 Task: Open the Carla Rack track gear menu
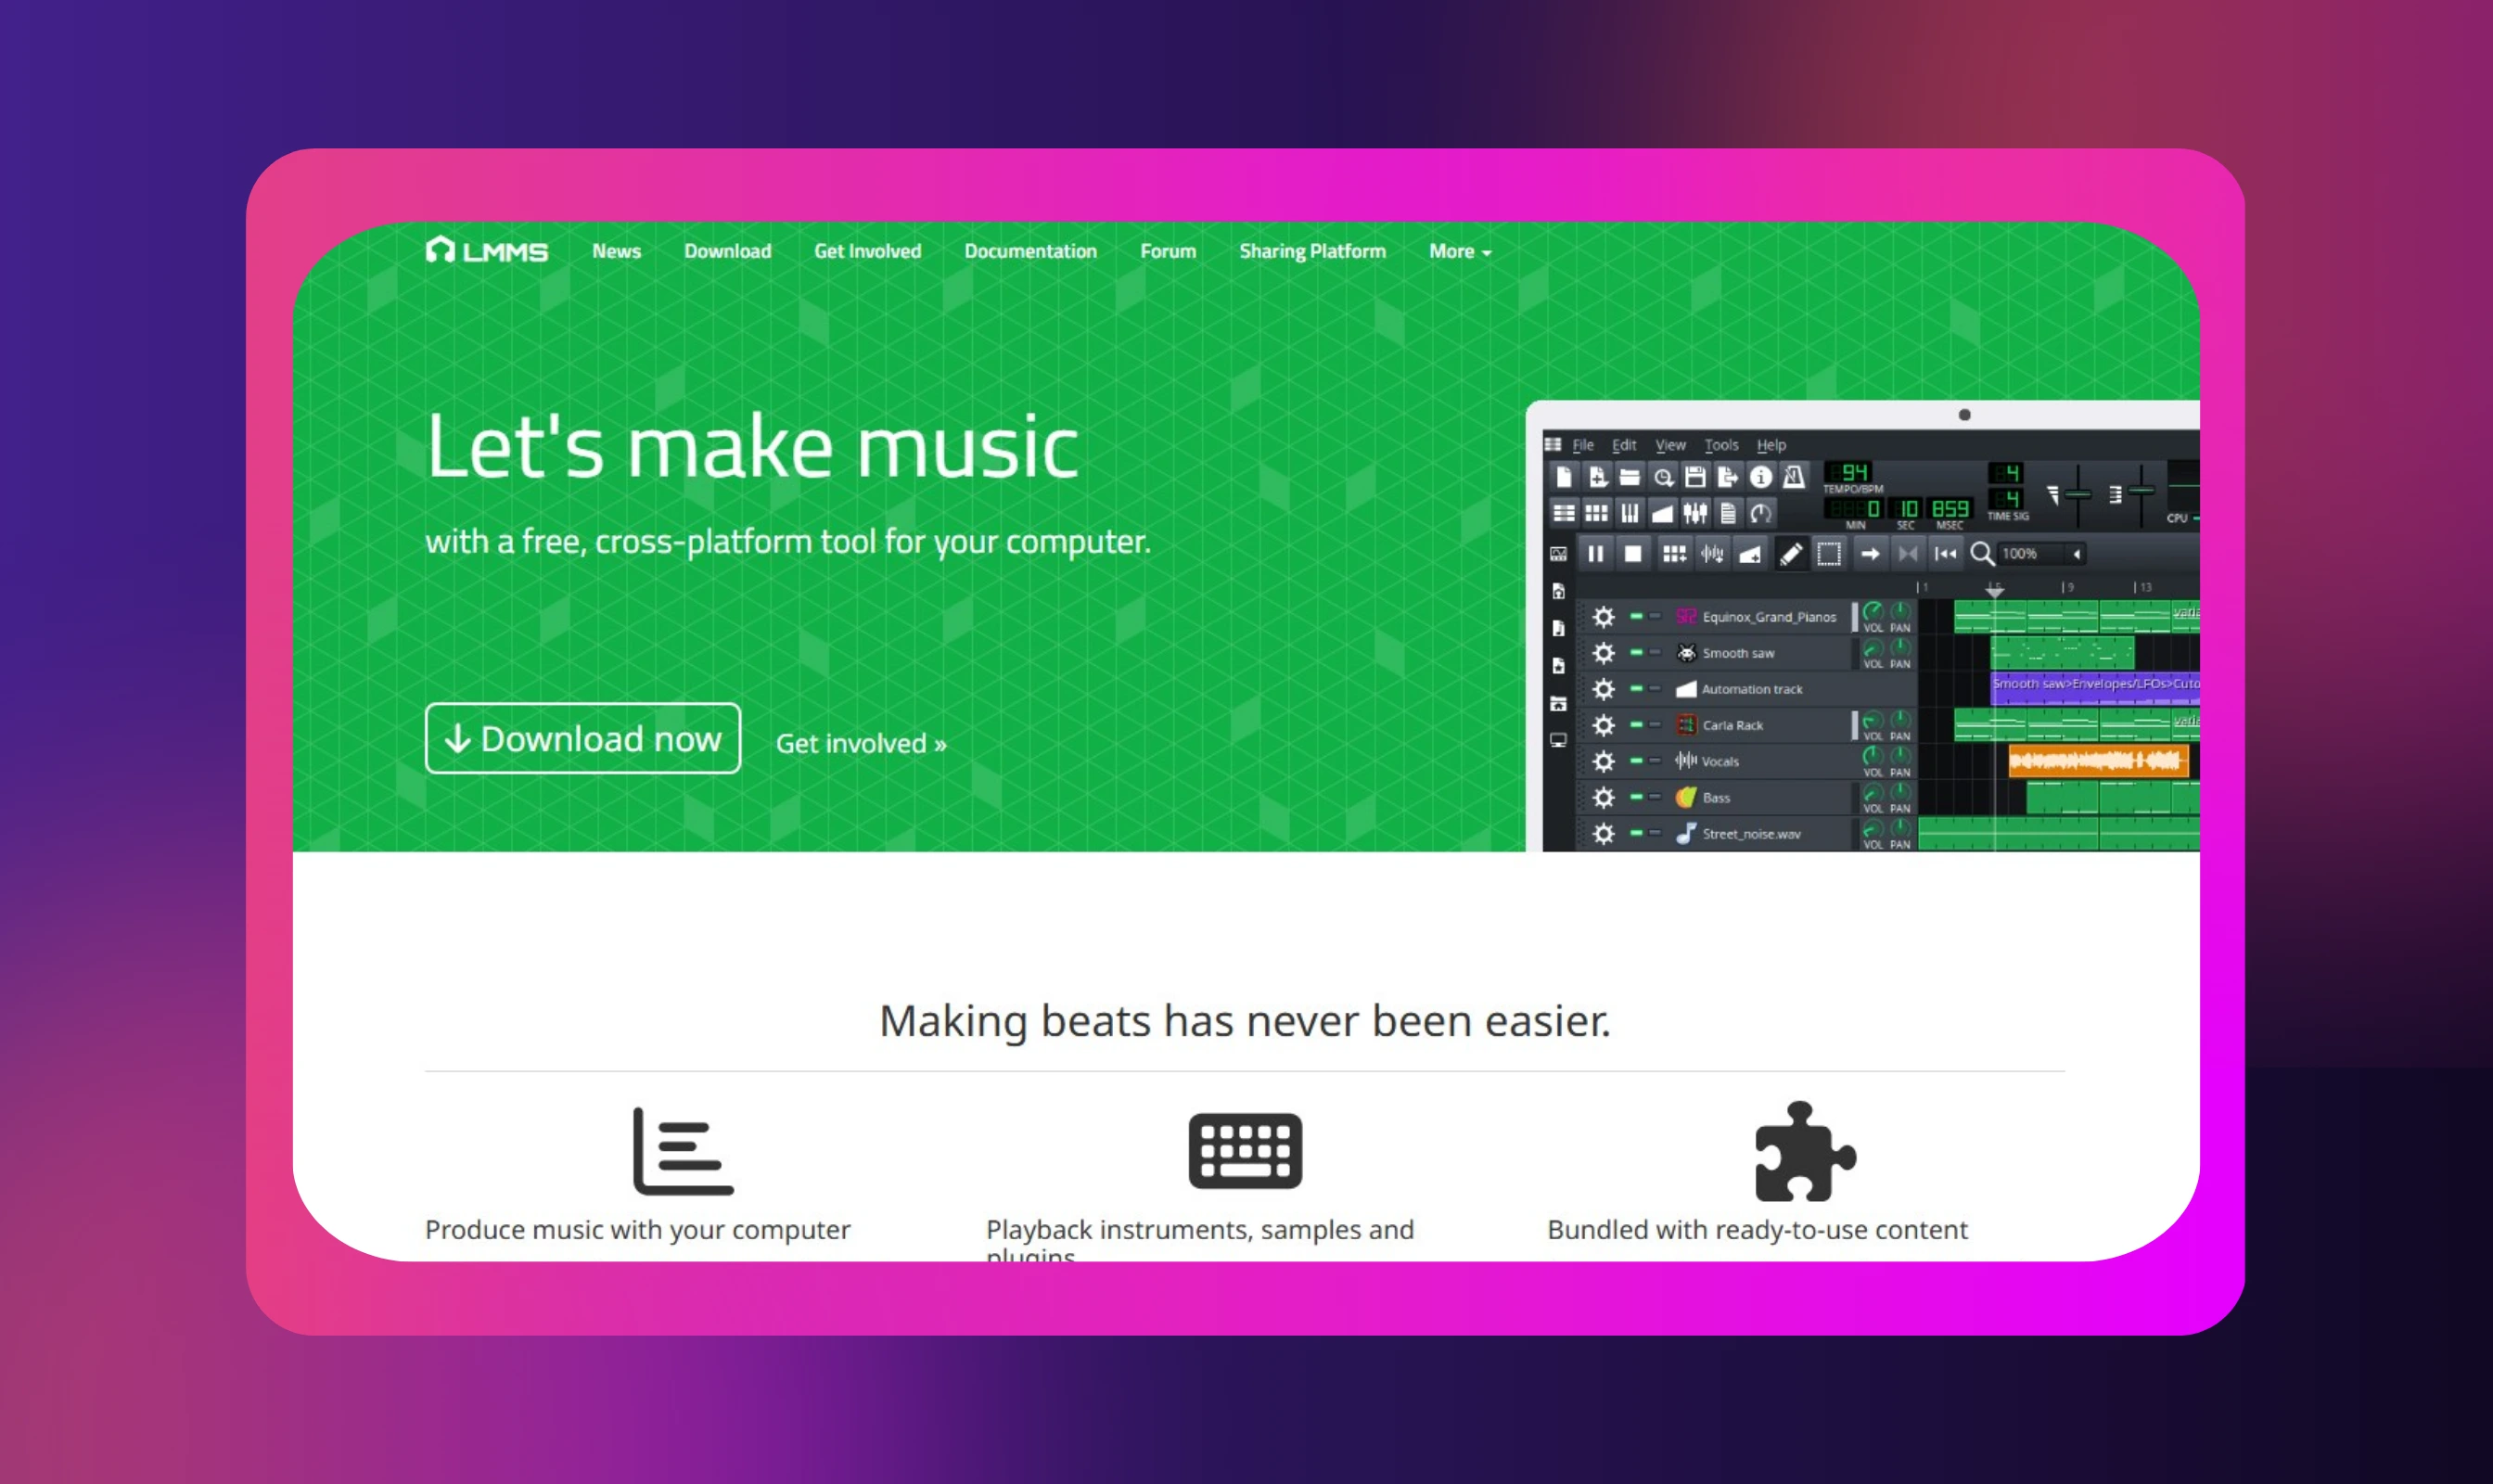click(1603, 725)
